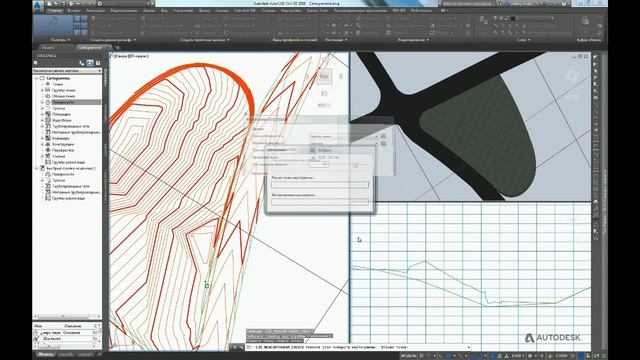Click the Облака точек cloud icon
640x360 pixels.
coord(48,96)
